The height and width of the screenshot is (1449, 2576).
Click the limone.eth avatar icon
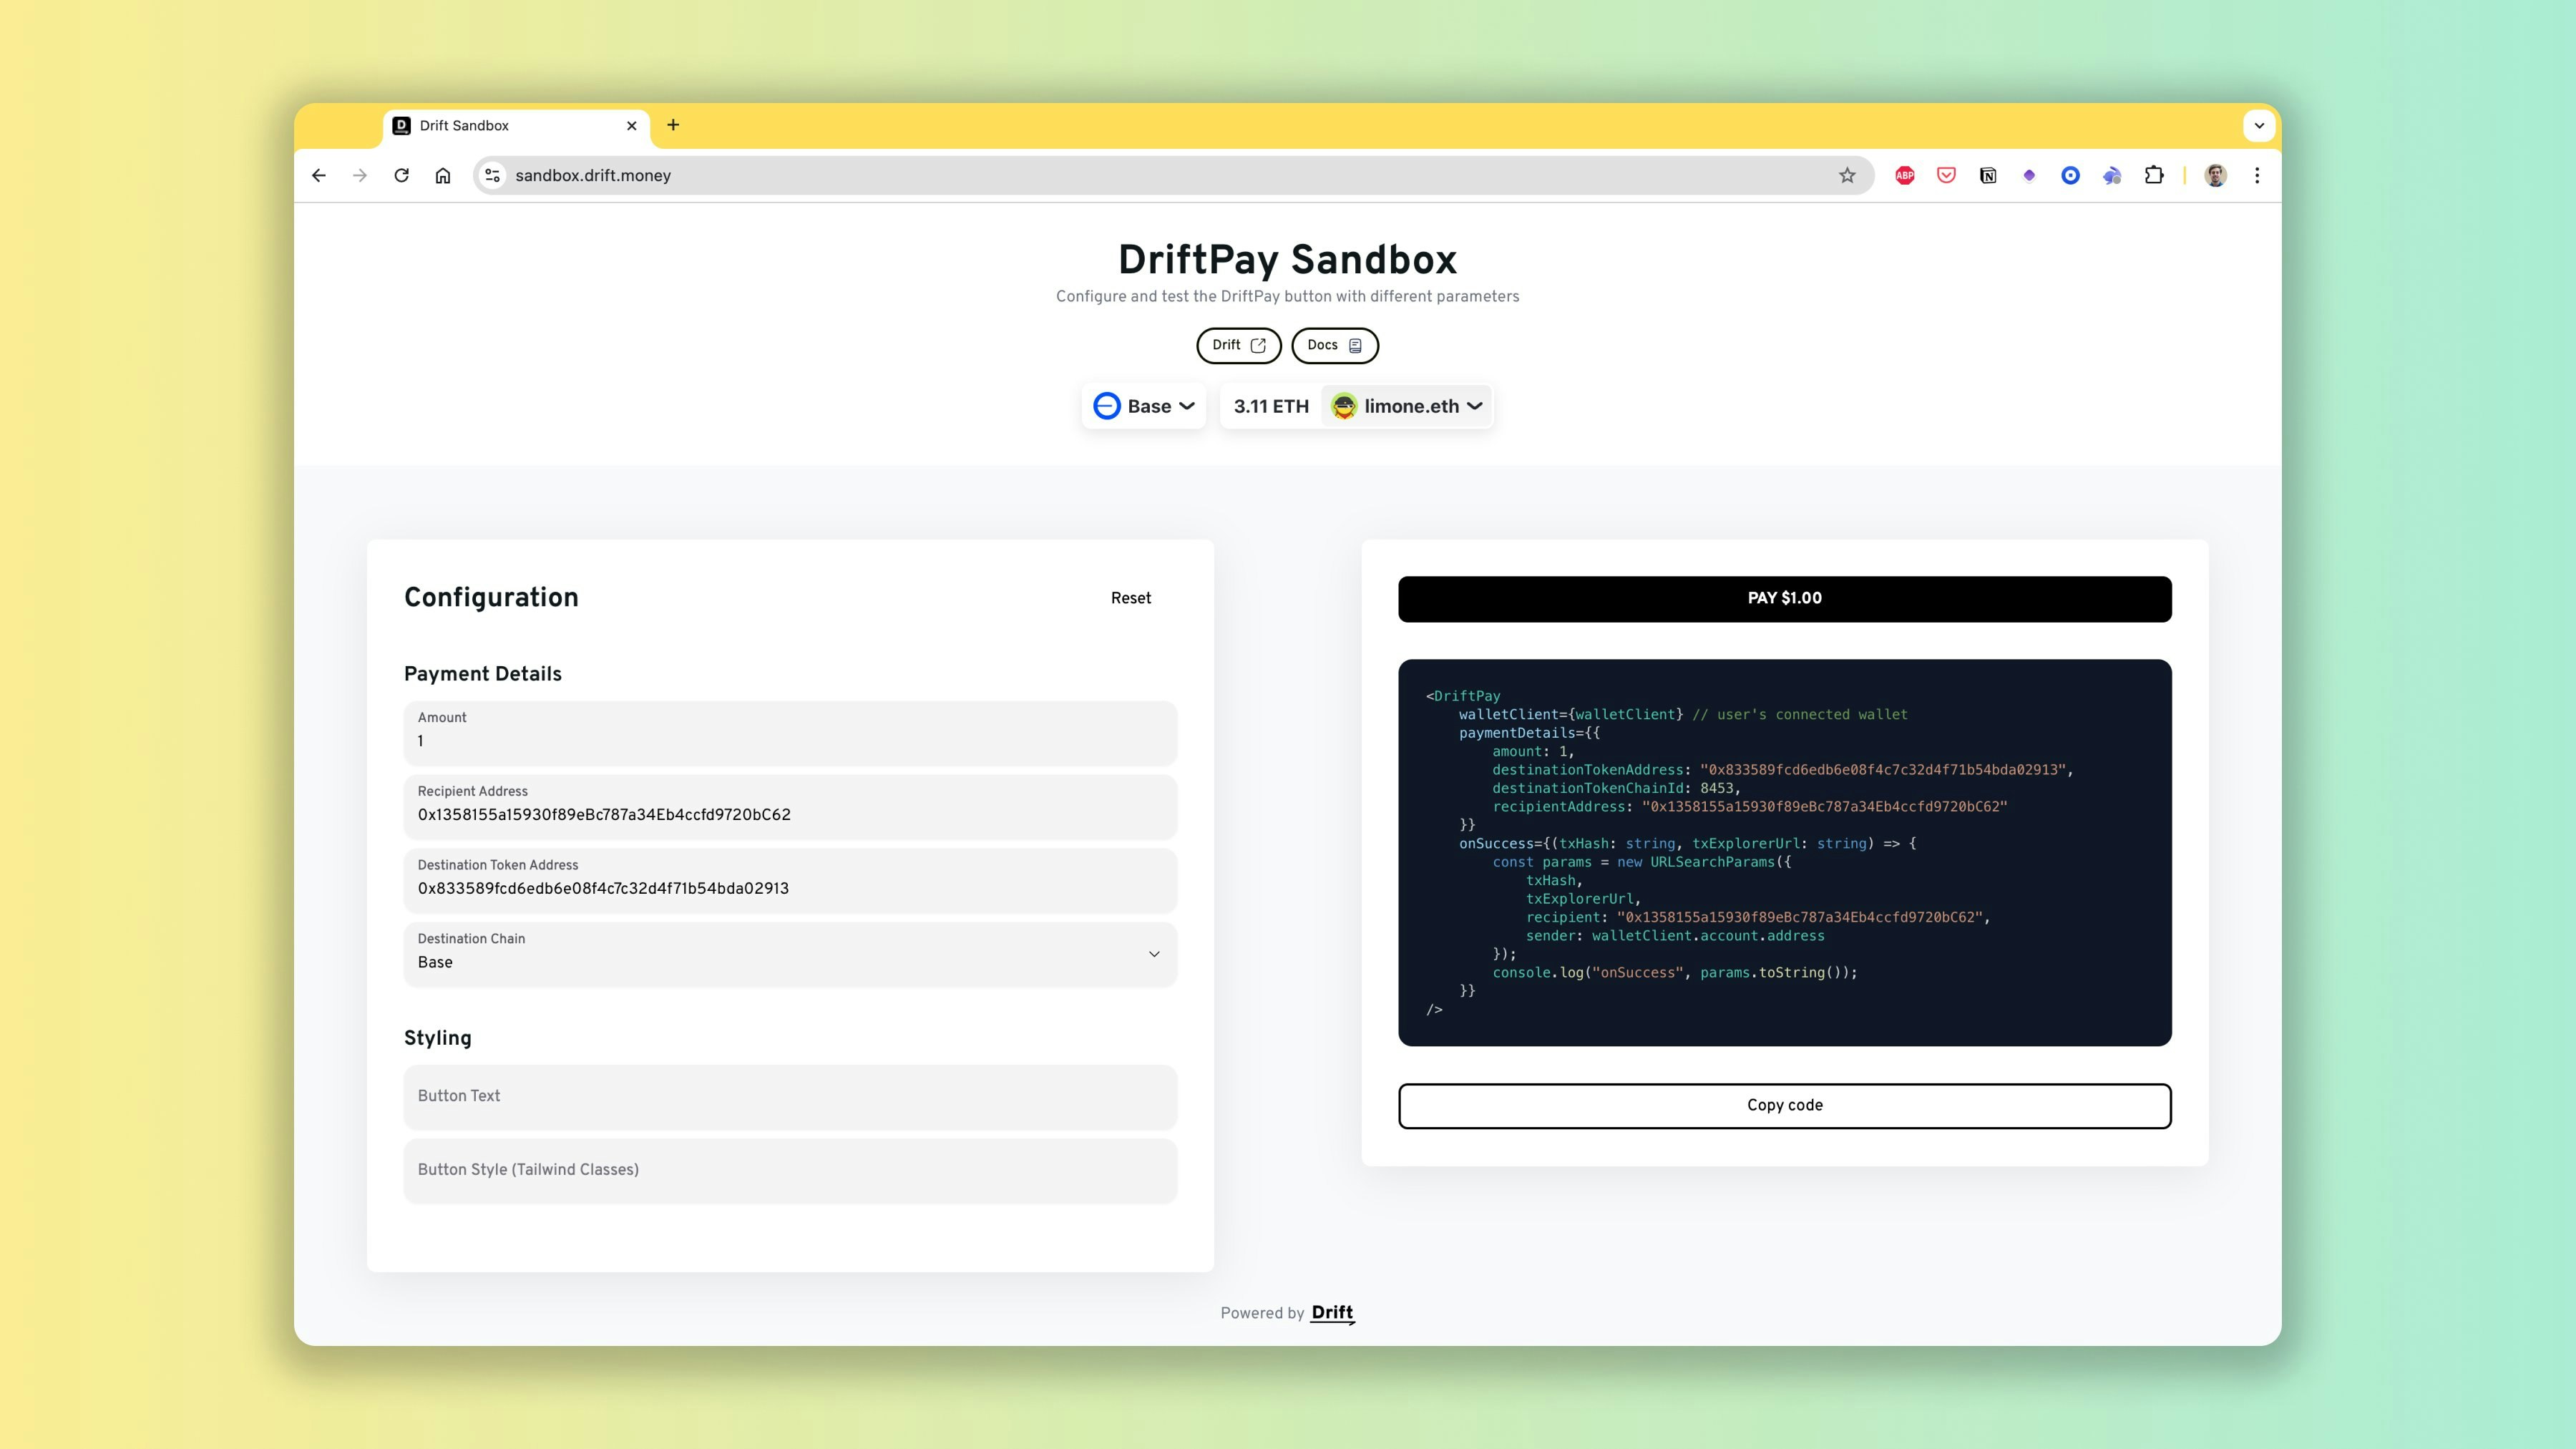coord(1344,406)
